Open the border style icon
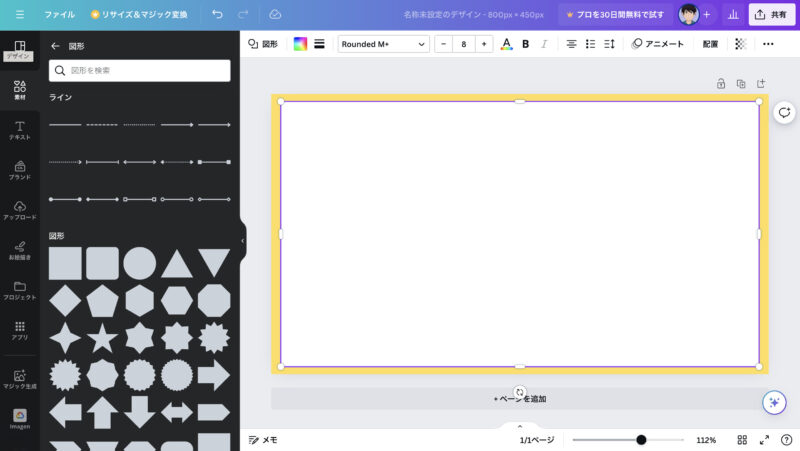The image size is (800, 451). tap(319, 44)
